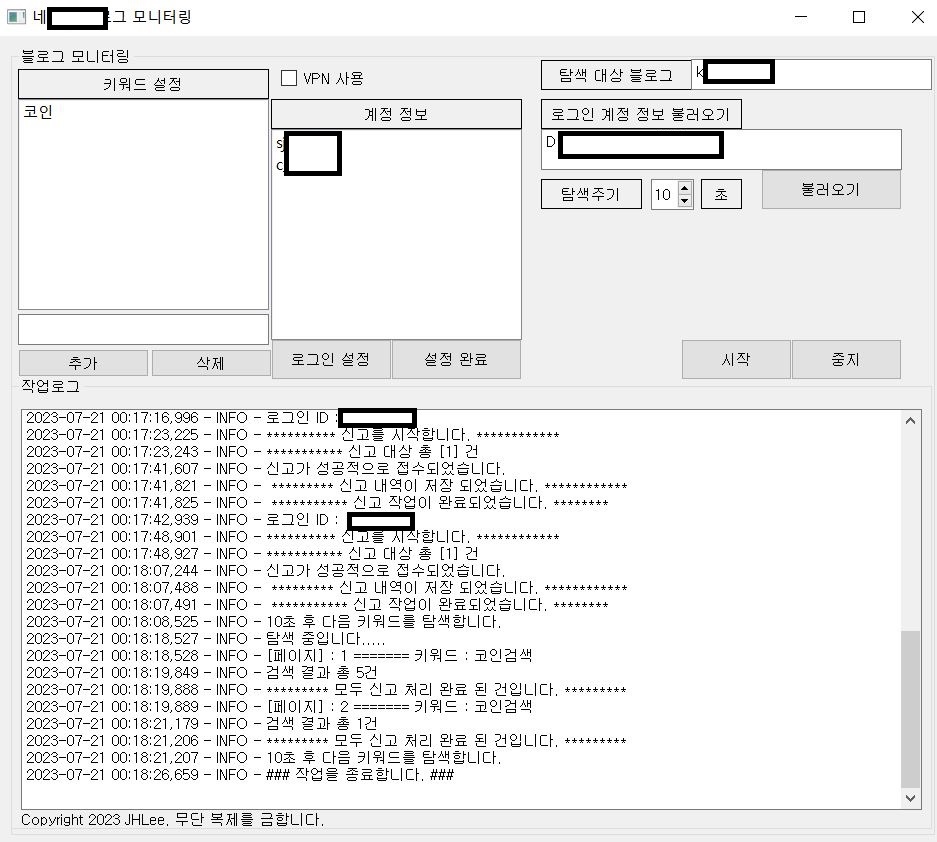
Task: Click 로그인 계정 정보 불러오기 button
Action: pyautogui.click(x=641, y=114)
